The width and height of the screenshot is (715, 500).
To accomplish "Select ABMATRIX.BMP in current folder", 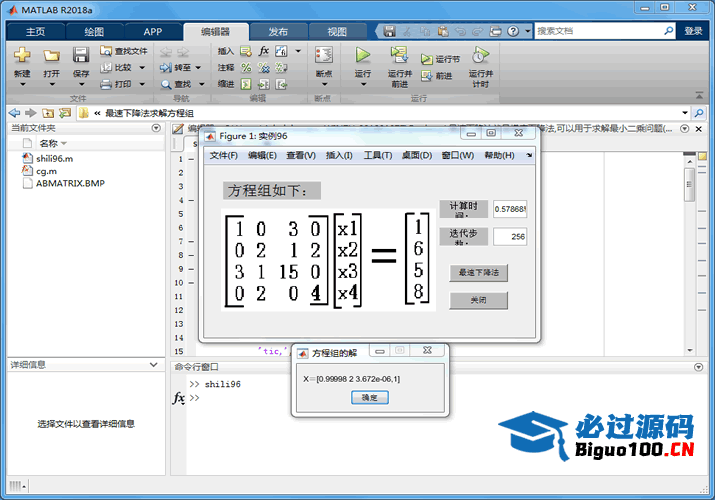I will 70,183.
